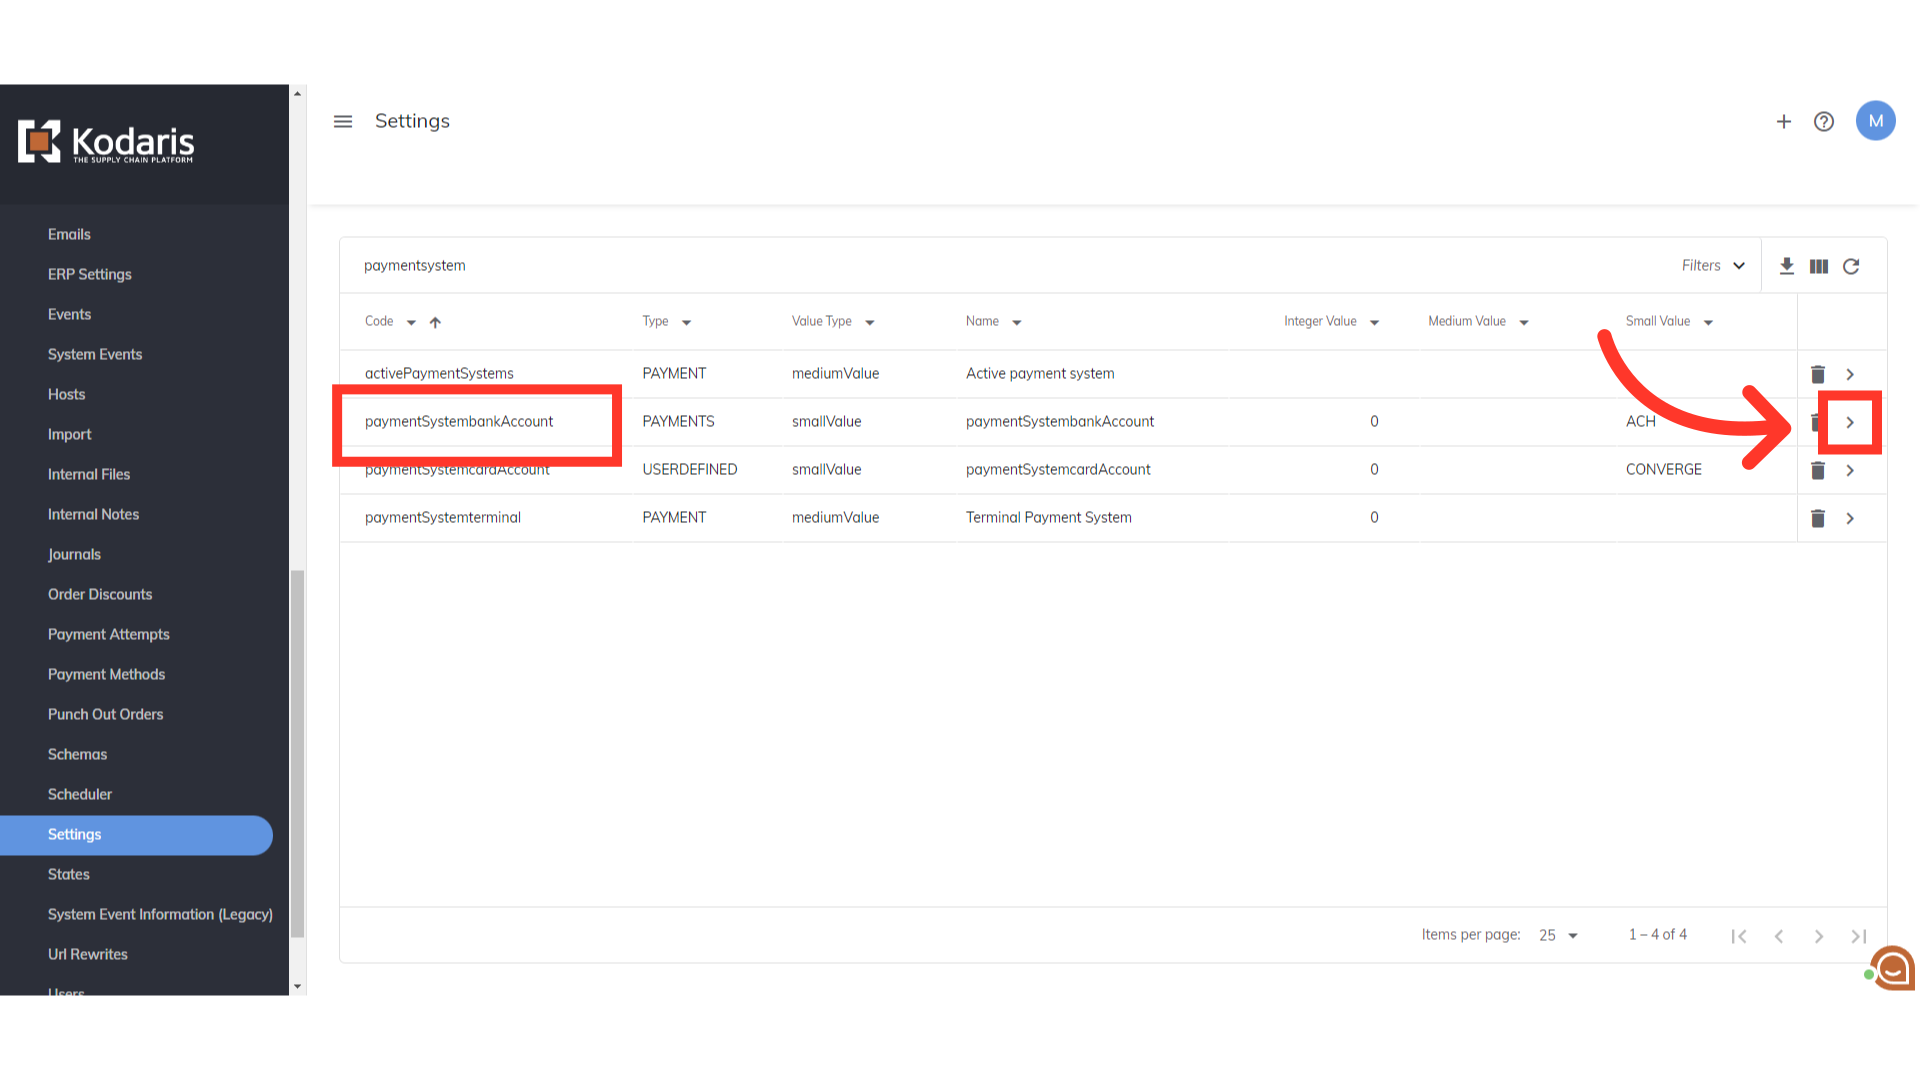Open items per page dropdown
The width and height of the screenshot is (1920, 1080).
coord(1558,935)
